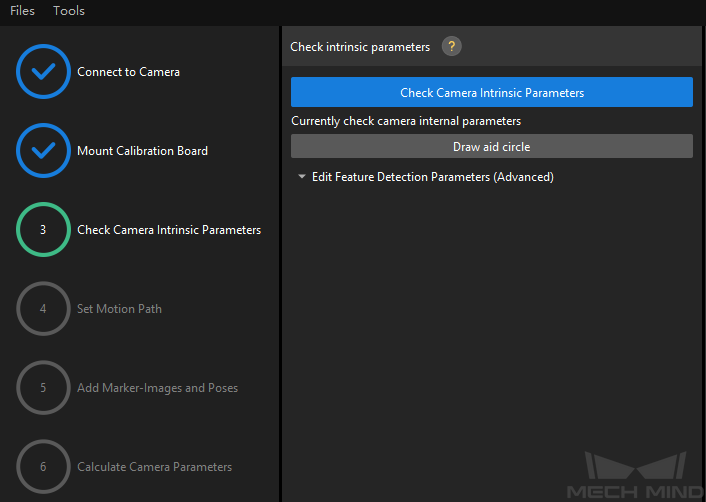Click the Draw aid circle button
Viewport: 706px width, 502px height.
[491, 146]
